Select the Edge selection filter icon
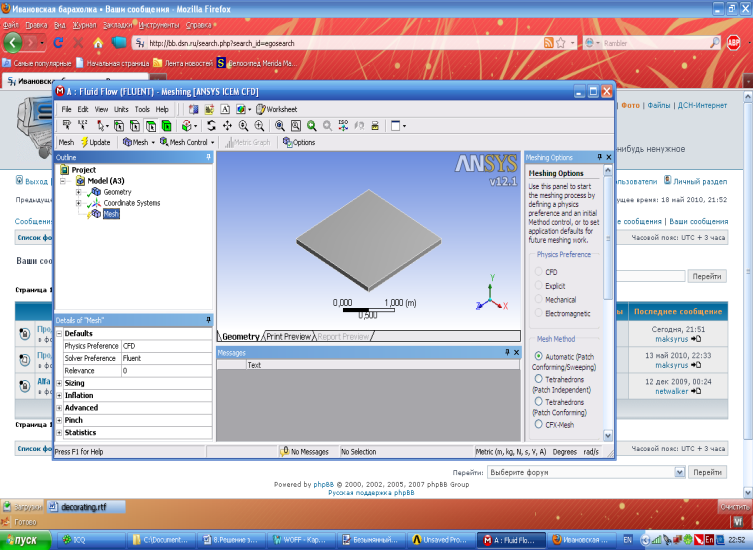This screenshot has height=550, width=753. pyautogui.click(x=135, y=126)
